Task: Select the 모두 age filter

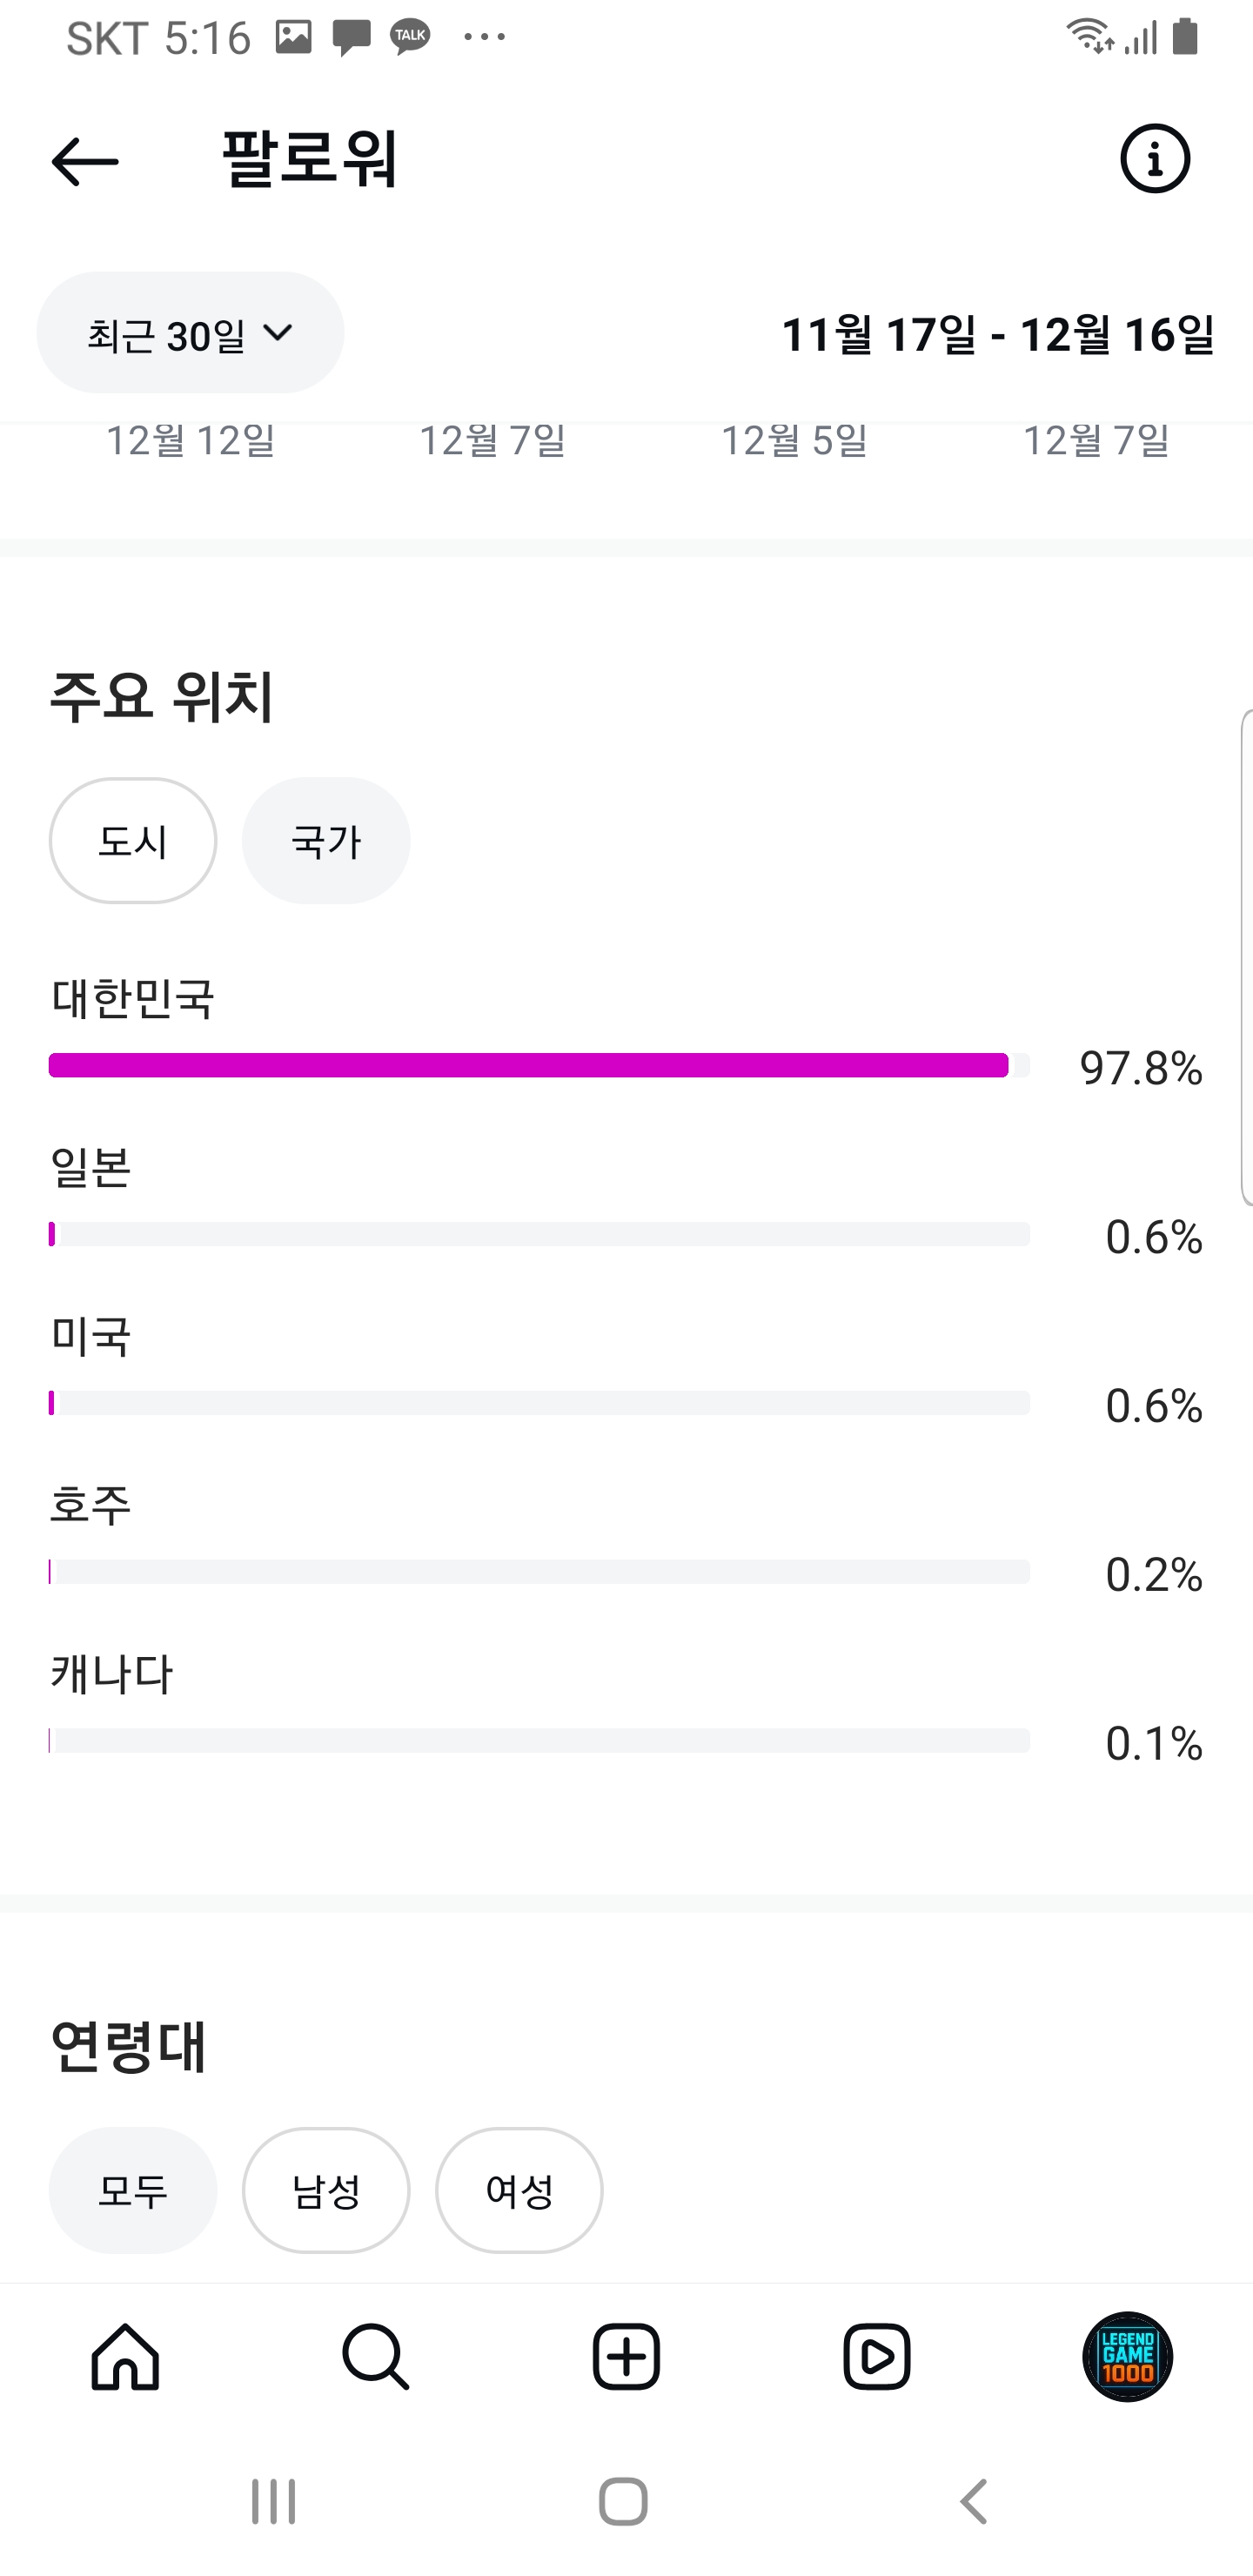Action: [133, 2190]
